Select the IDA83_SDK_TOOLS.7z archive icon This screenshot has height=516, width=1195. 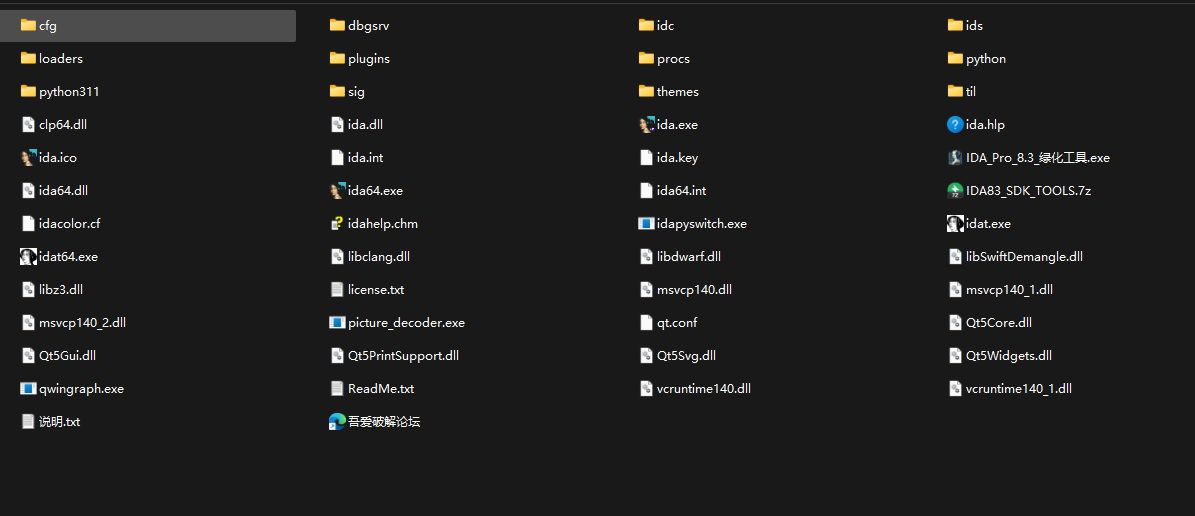(955, 191)
